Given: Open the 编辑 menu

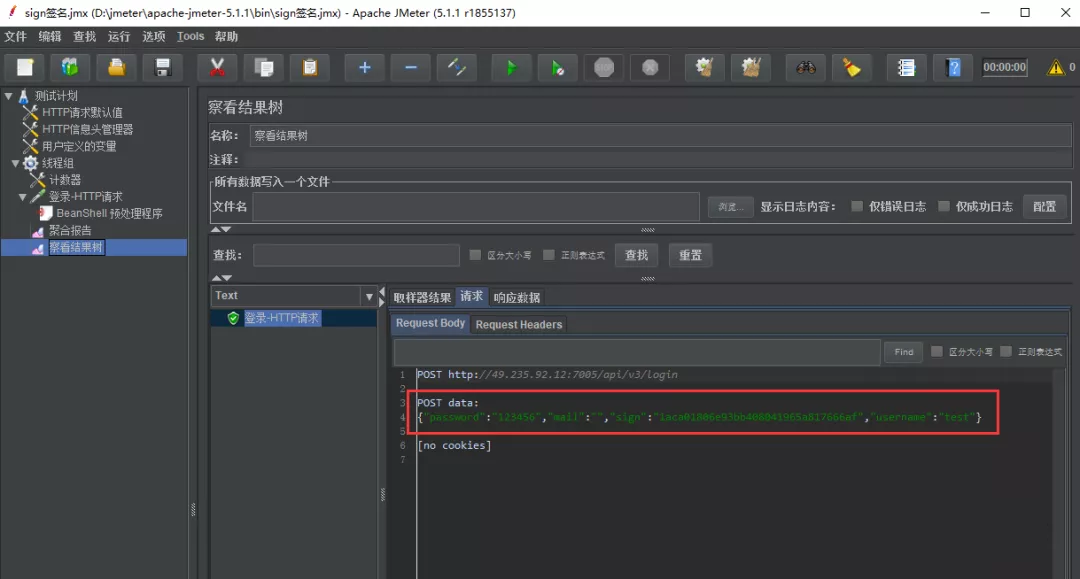Looking at the screenshot, I should coord(50,36).
